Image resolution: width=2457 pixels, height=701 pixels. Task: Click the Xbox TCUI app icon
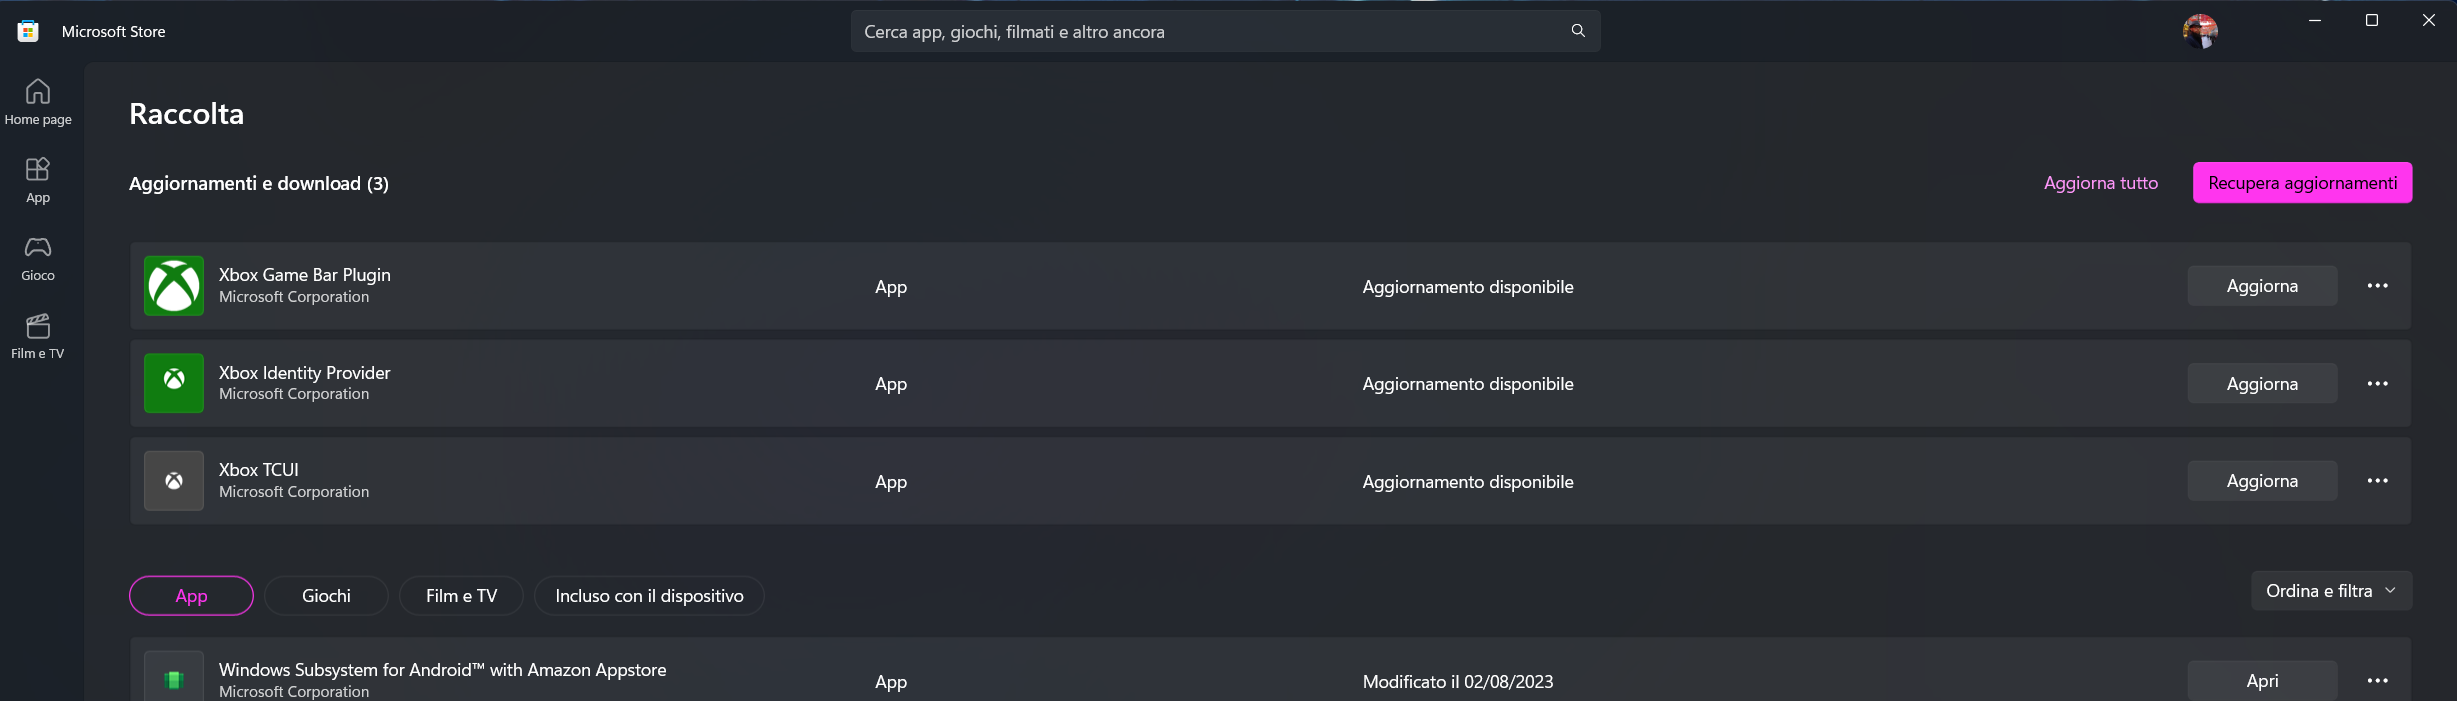click(174, 481)
